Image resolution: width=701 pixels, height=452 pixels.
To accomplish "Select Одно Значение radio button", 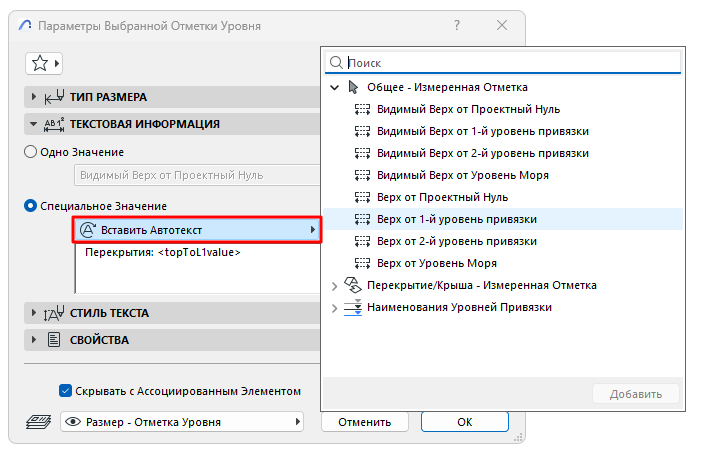I will pyautogui.click(x=30, y=152).
